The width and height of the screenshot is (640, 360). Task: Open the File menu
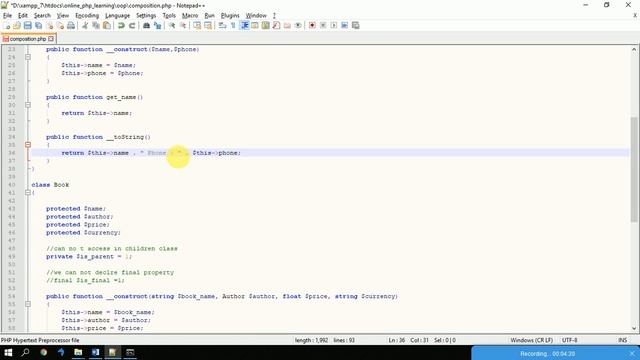pyautogui.click(x=7, y=16)
